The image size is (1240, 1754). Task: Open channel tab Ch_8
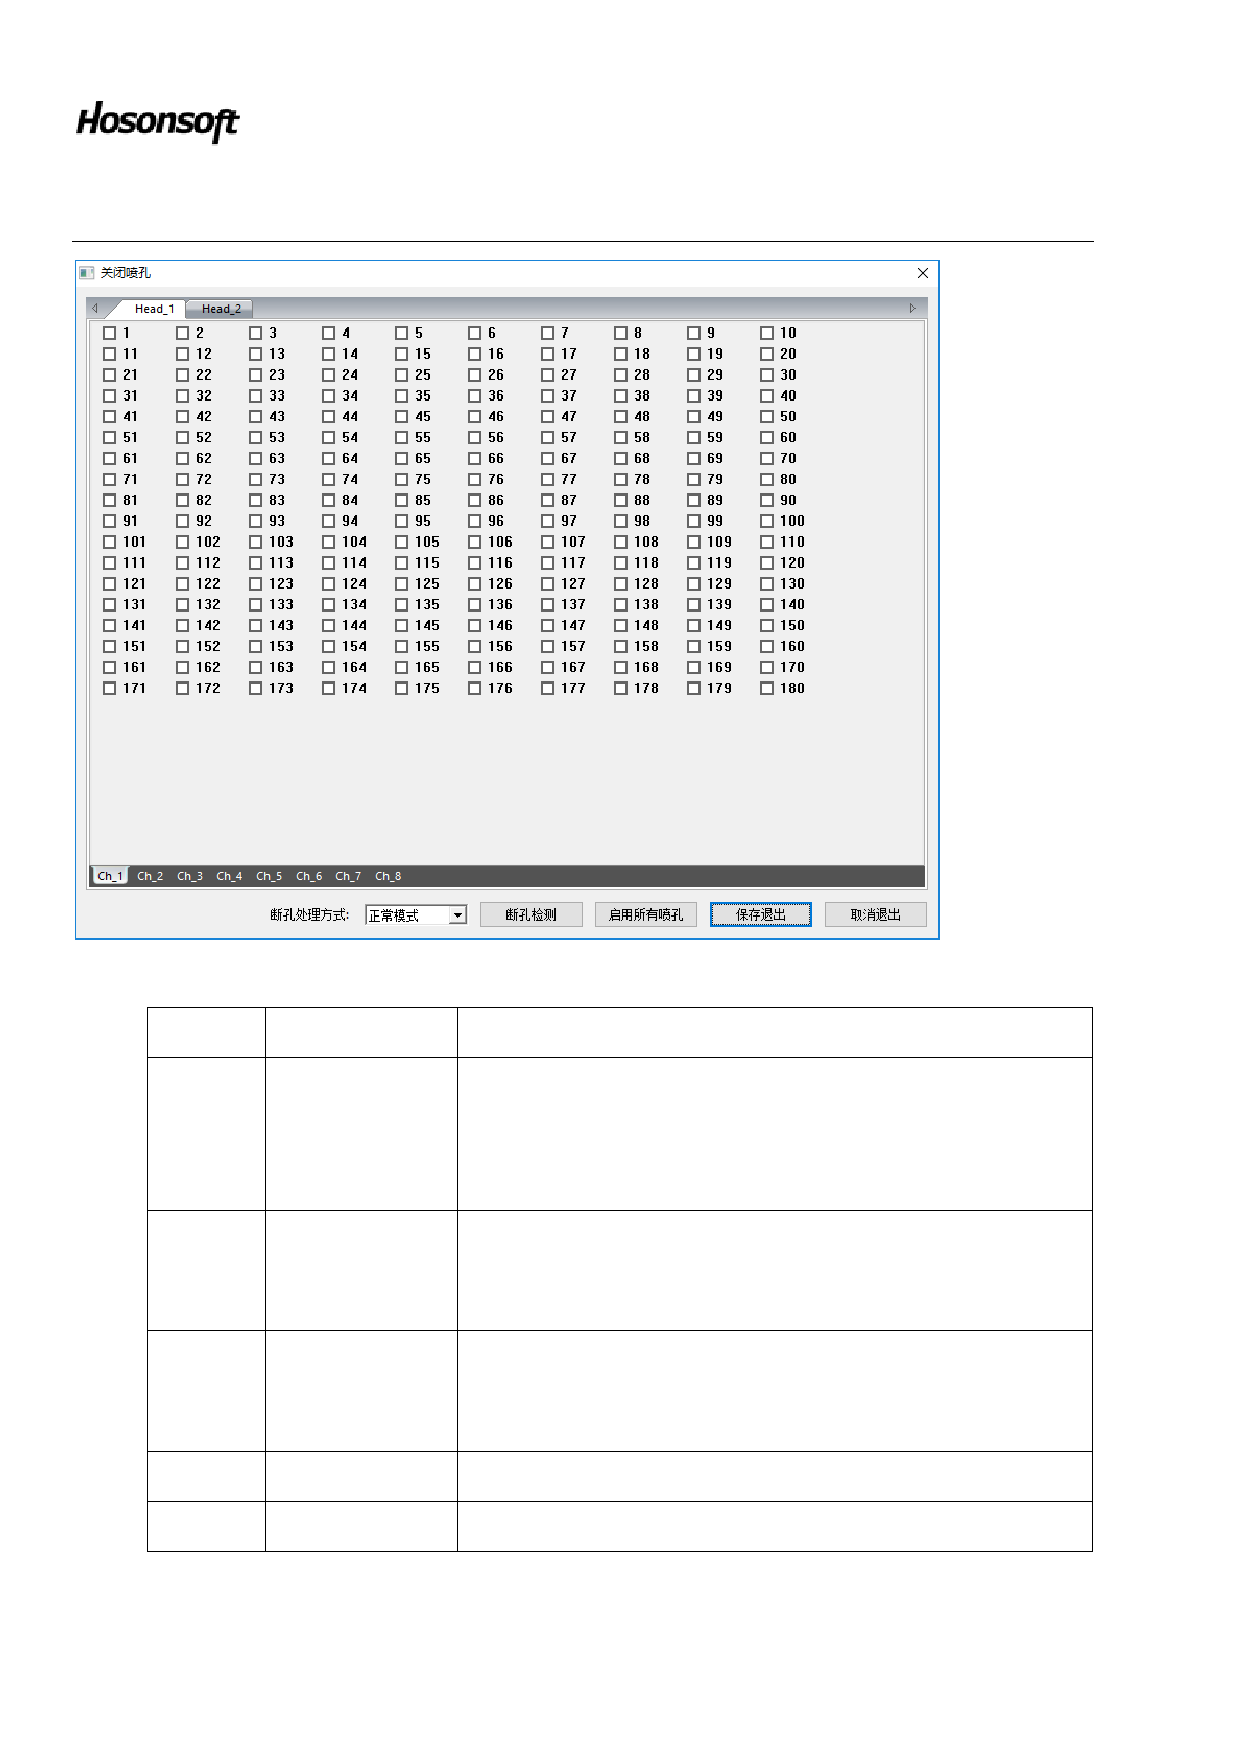388,876
